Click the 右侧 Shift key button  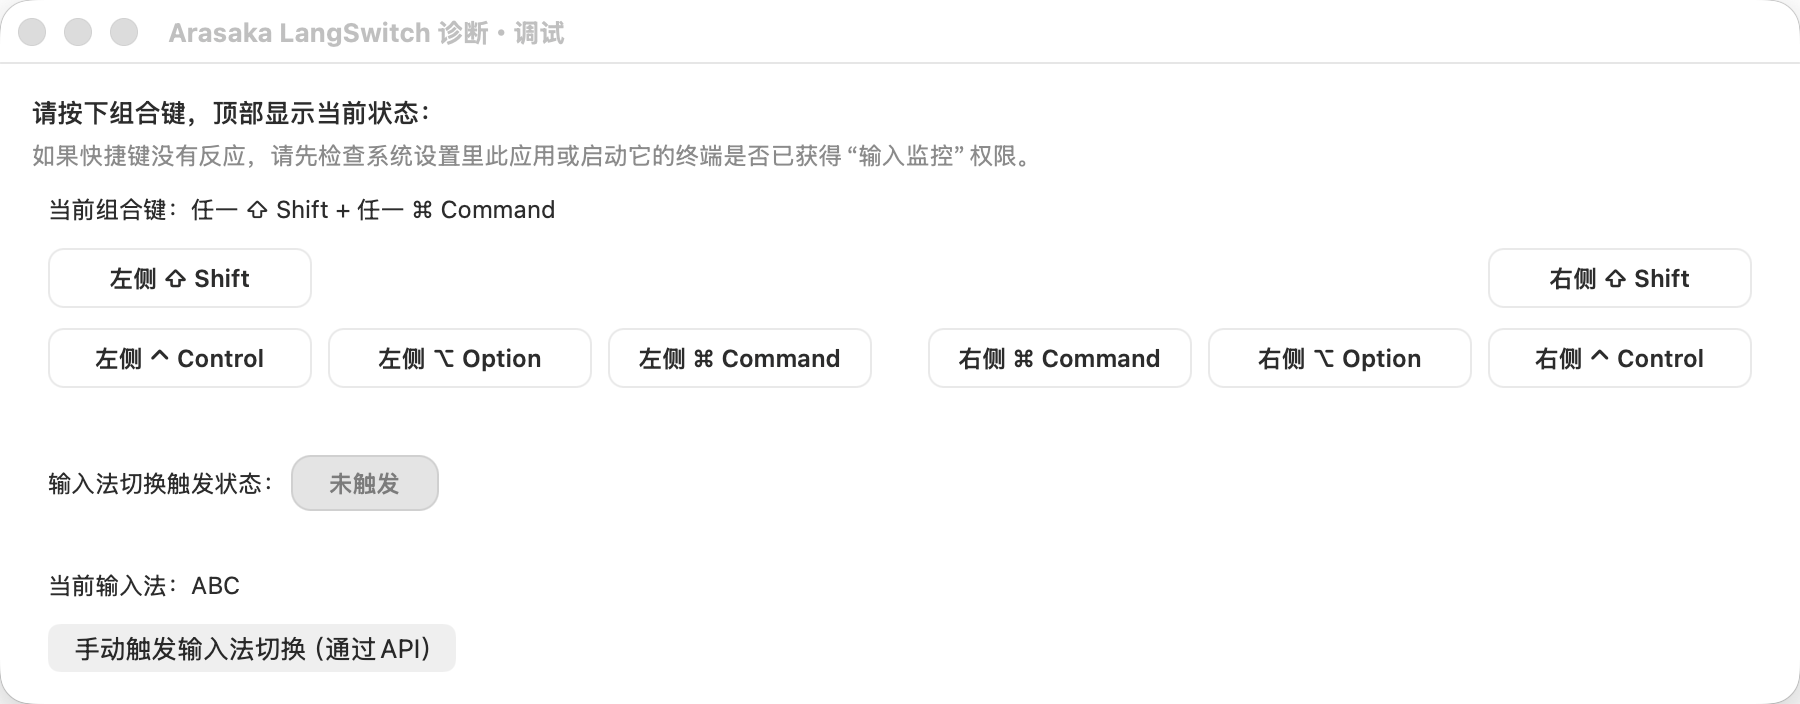(1619, 278)
